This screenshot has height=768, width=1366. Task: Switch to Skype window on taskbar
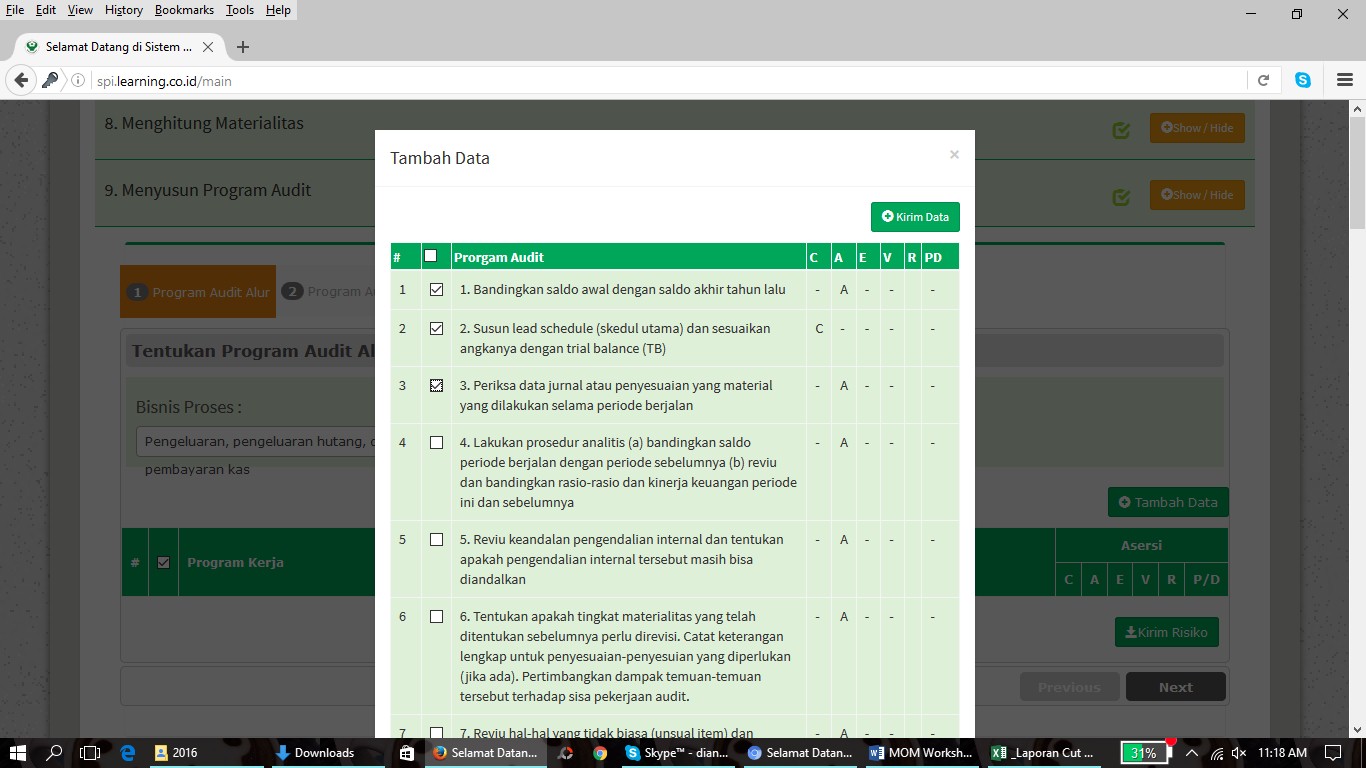(x=679, y=752)
